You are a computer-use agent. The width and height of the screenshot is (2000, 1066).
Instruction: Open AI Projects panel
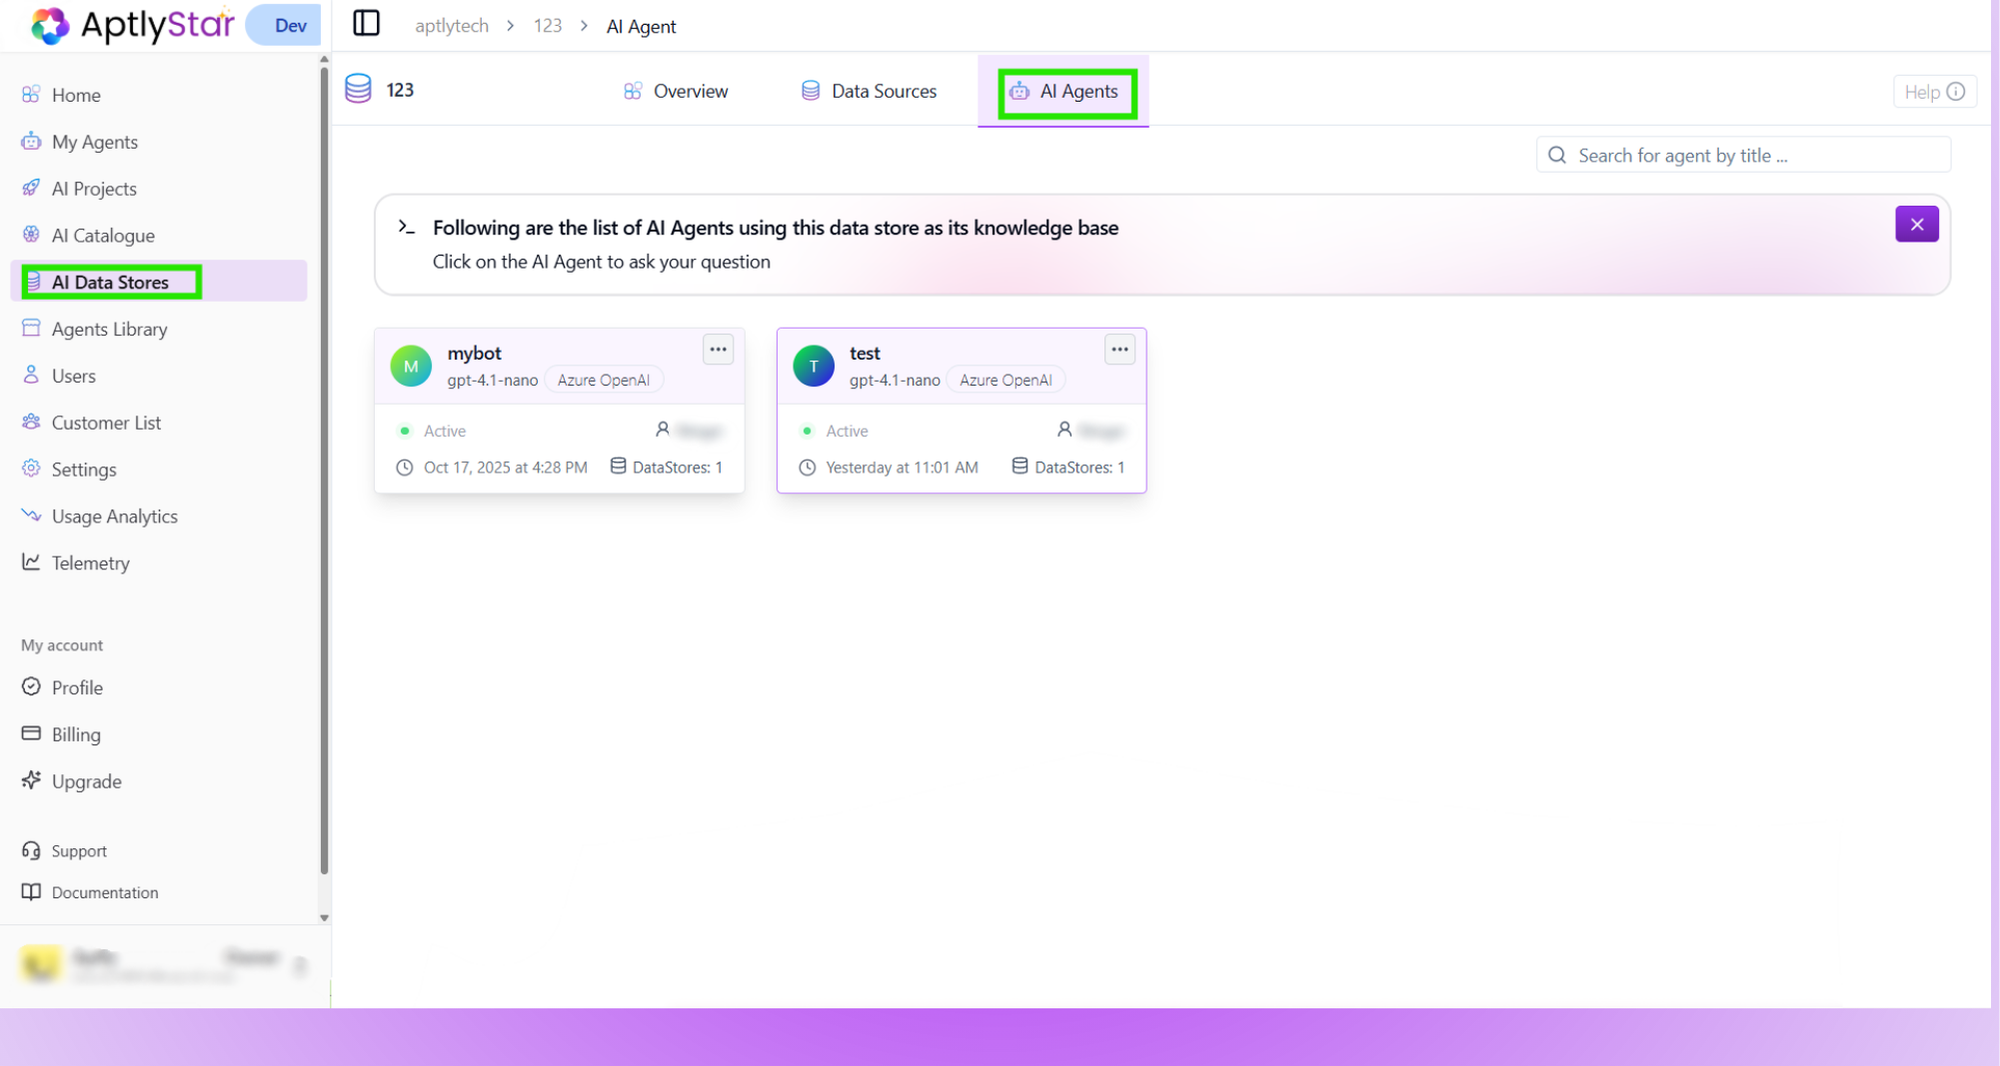[x=94, y=188]
